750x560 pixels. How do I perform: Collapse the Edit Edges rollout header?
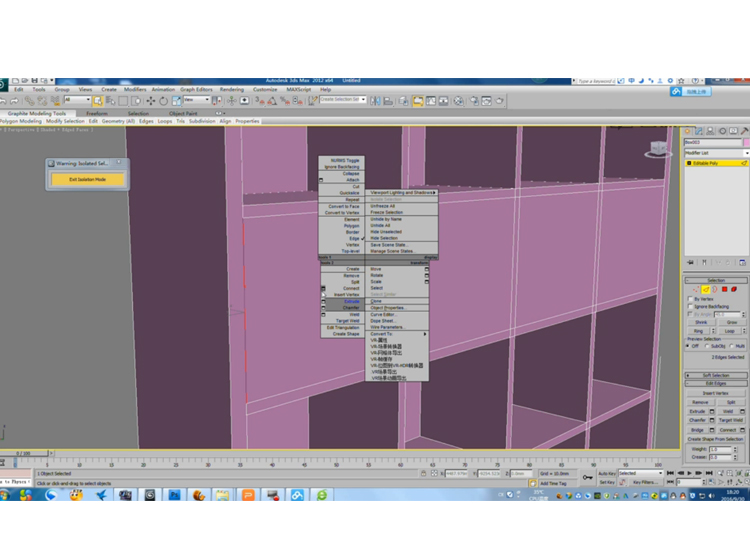pos(716,384)
